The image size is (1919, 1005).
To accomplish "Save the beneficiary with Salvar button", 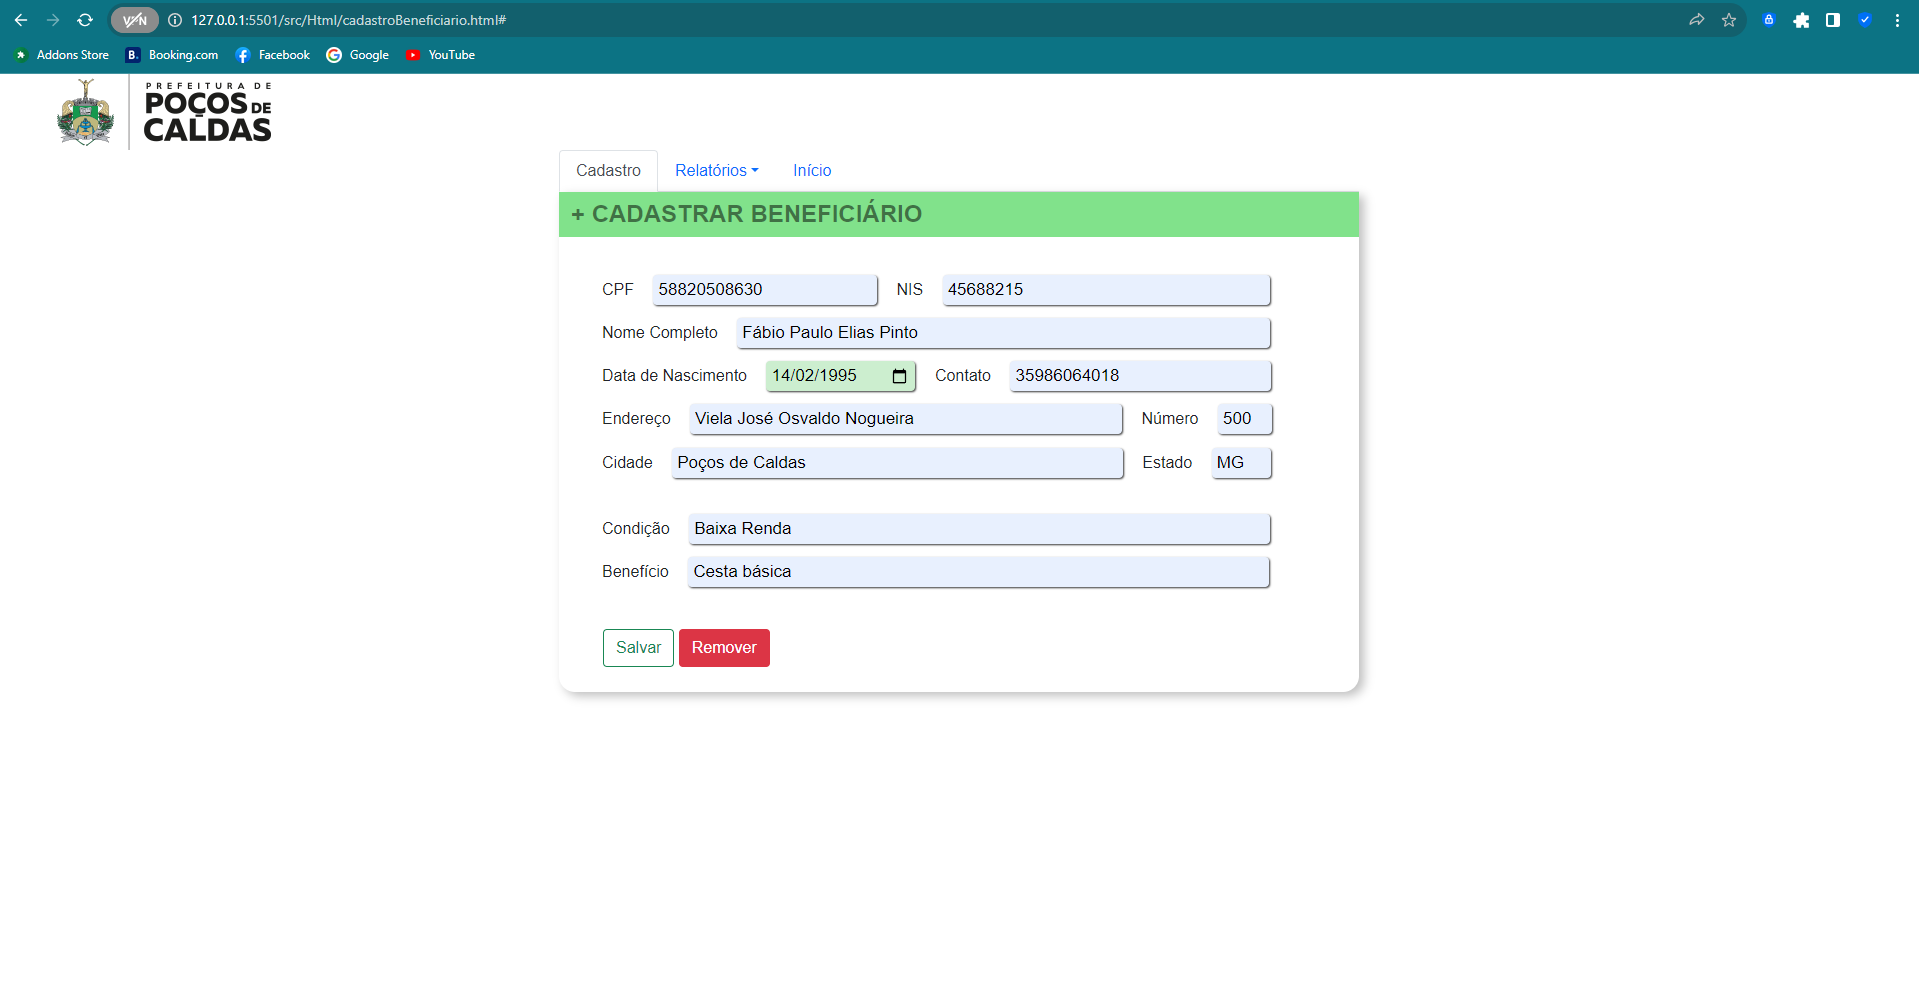I will [x=638, y=648].
